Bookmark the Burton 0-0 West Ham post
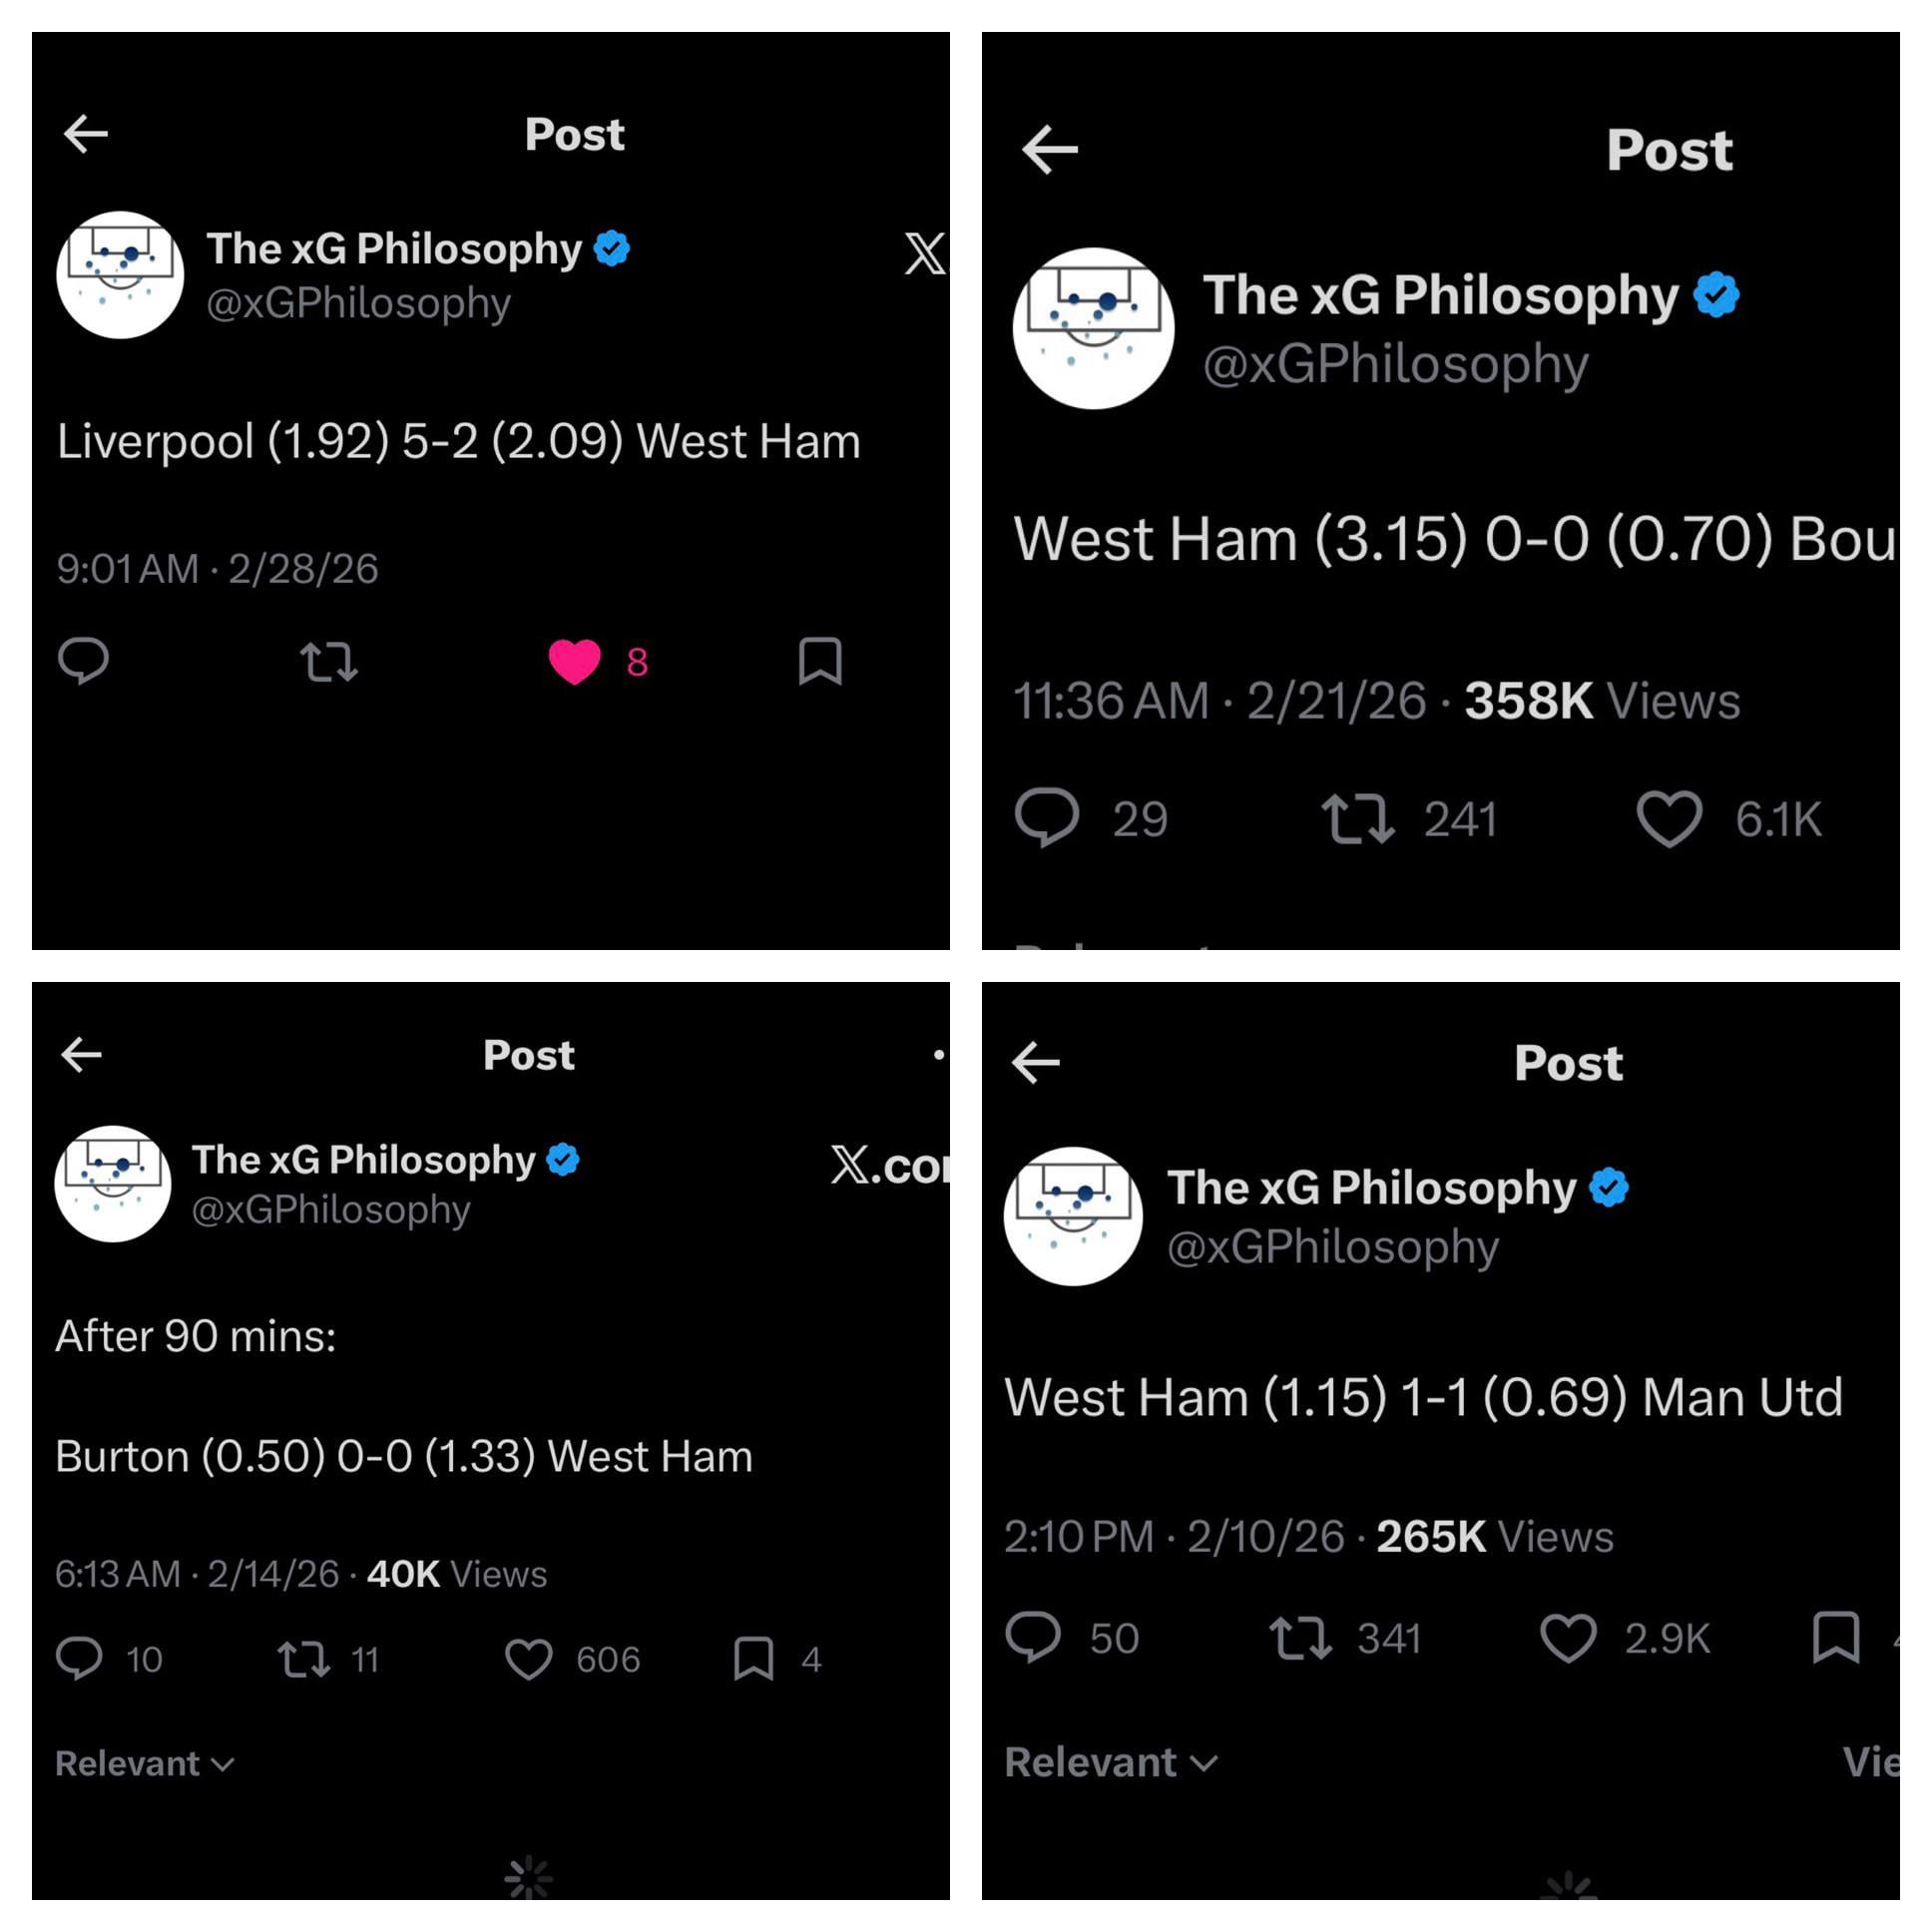Screen dimensions: 1932x1932 coord(753,1659)
